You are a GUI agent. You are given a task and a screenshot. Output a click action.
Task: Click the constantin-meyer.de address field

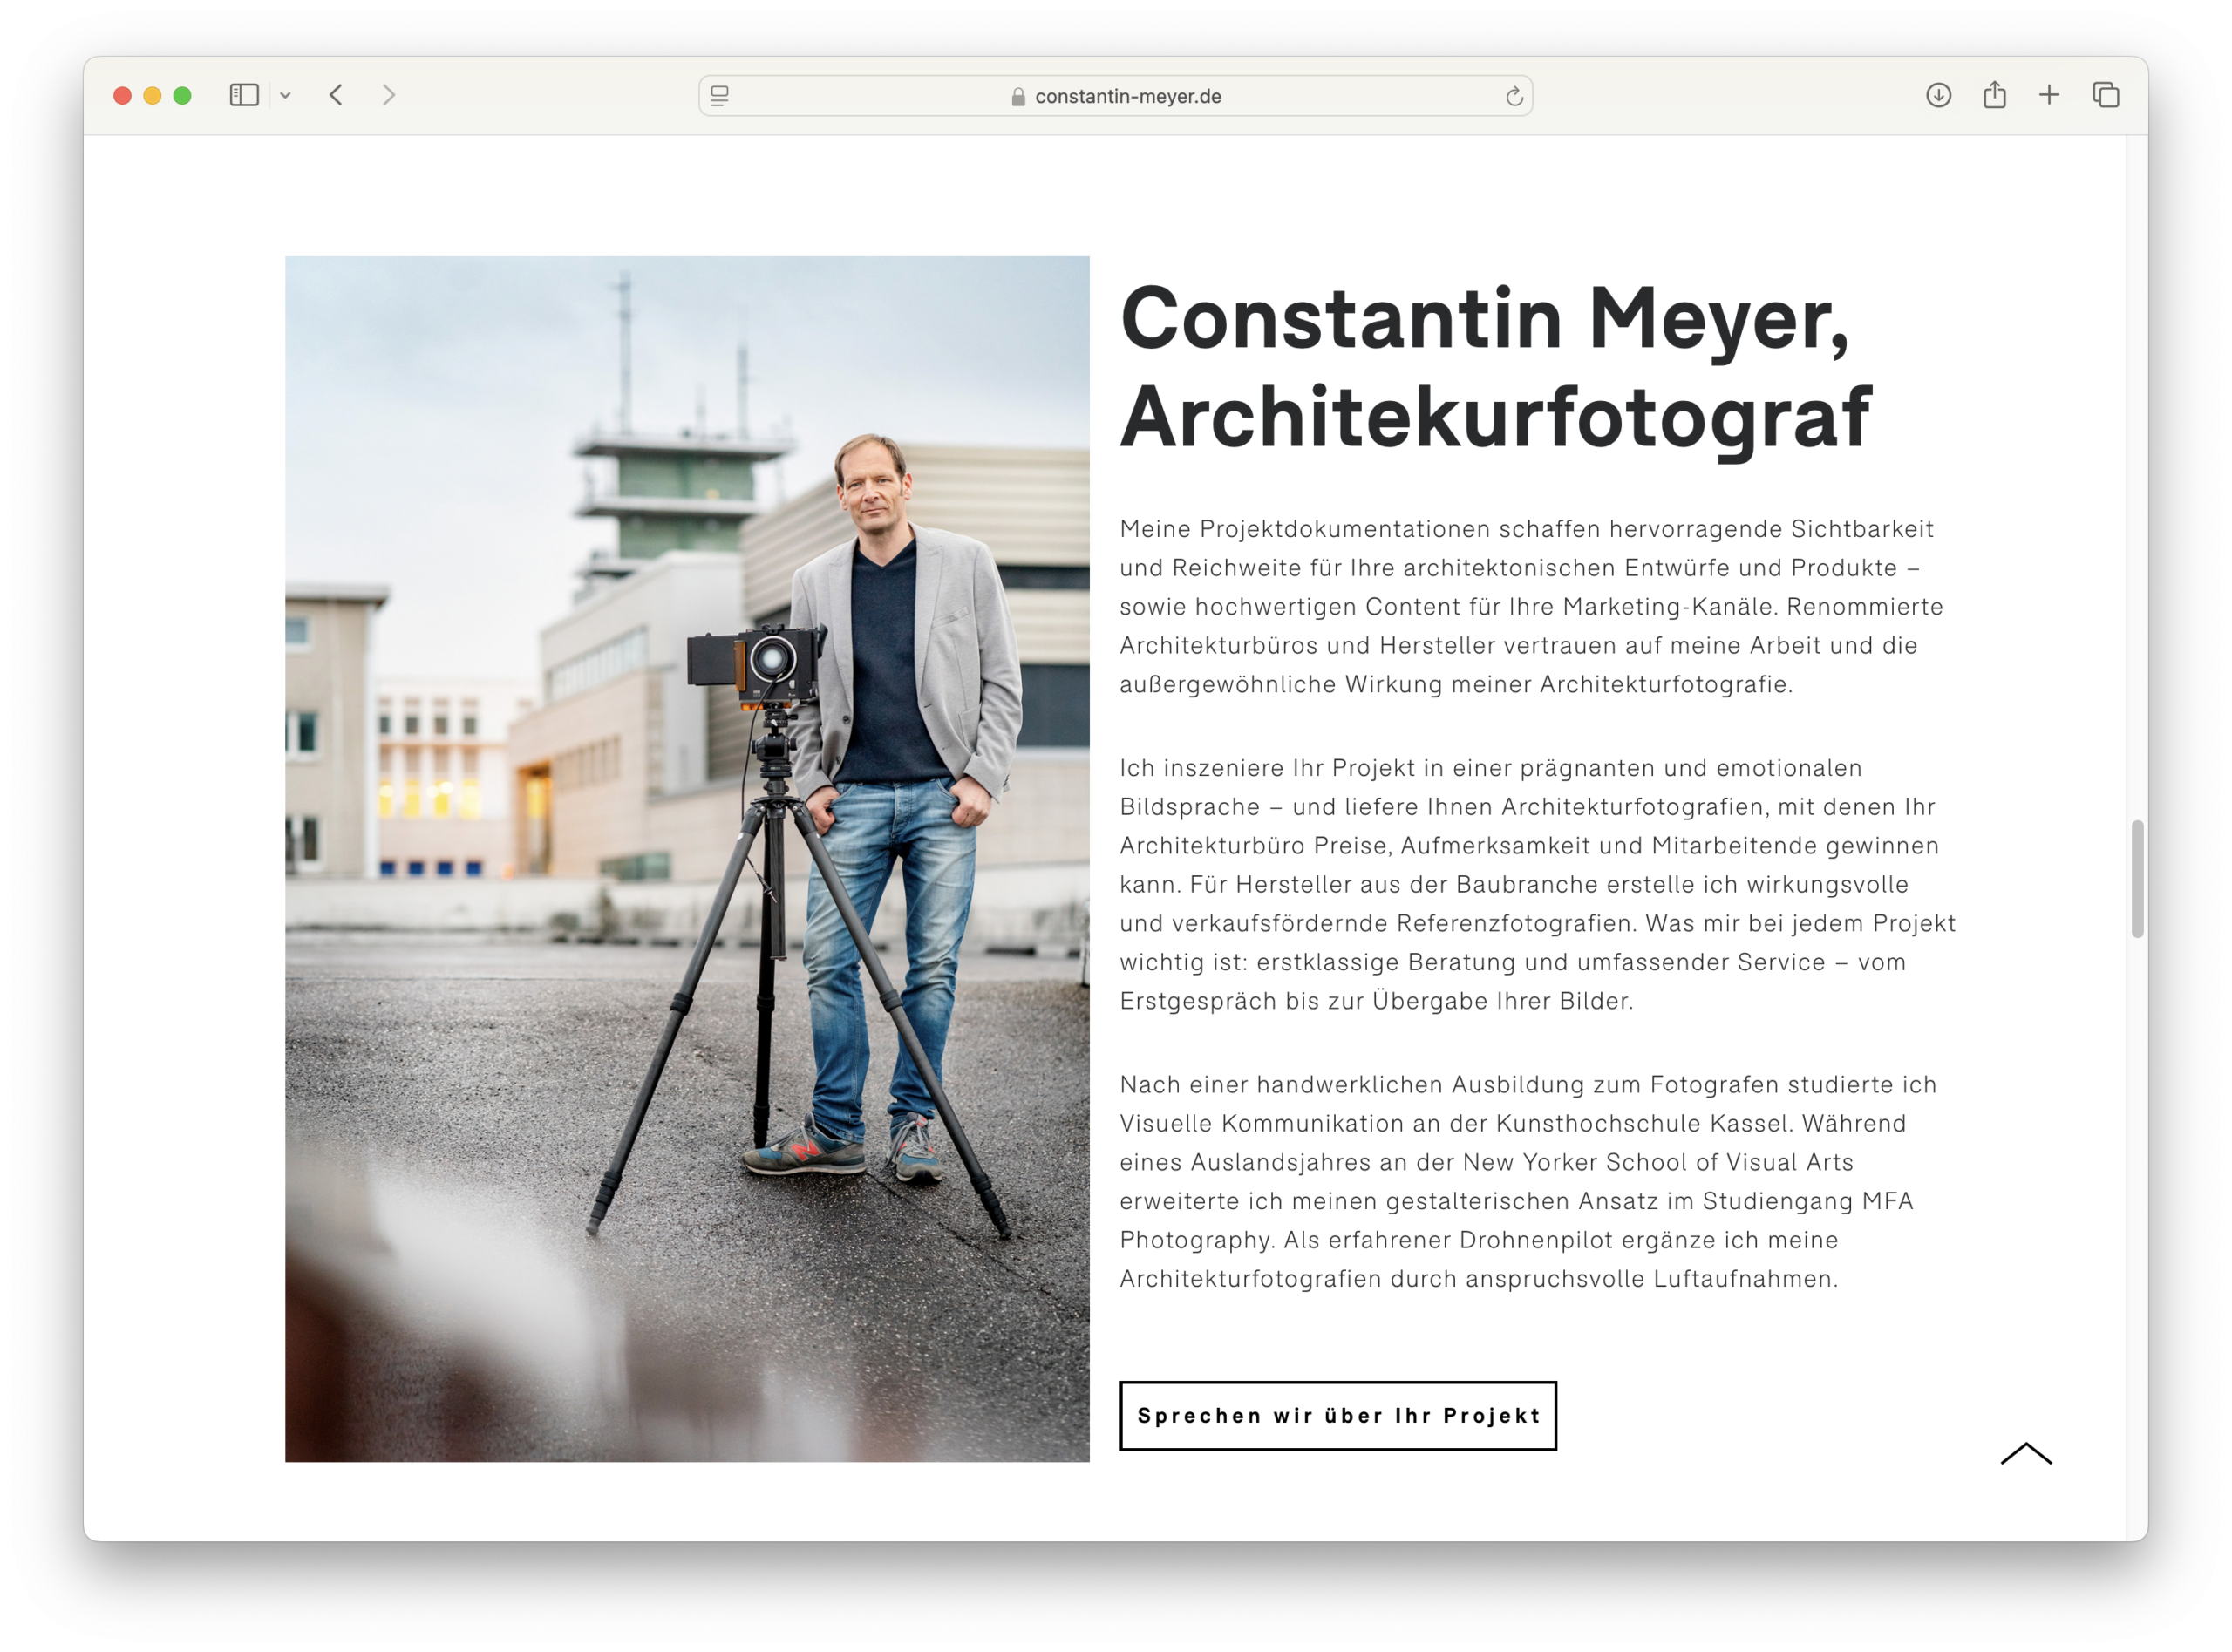pos(1116,96)
